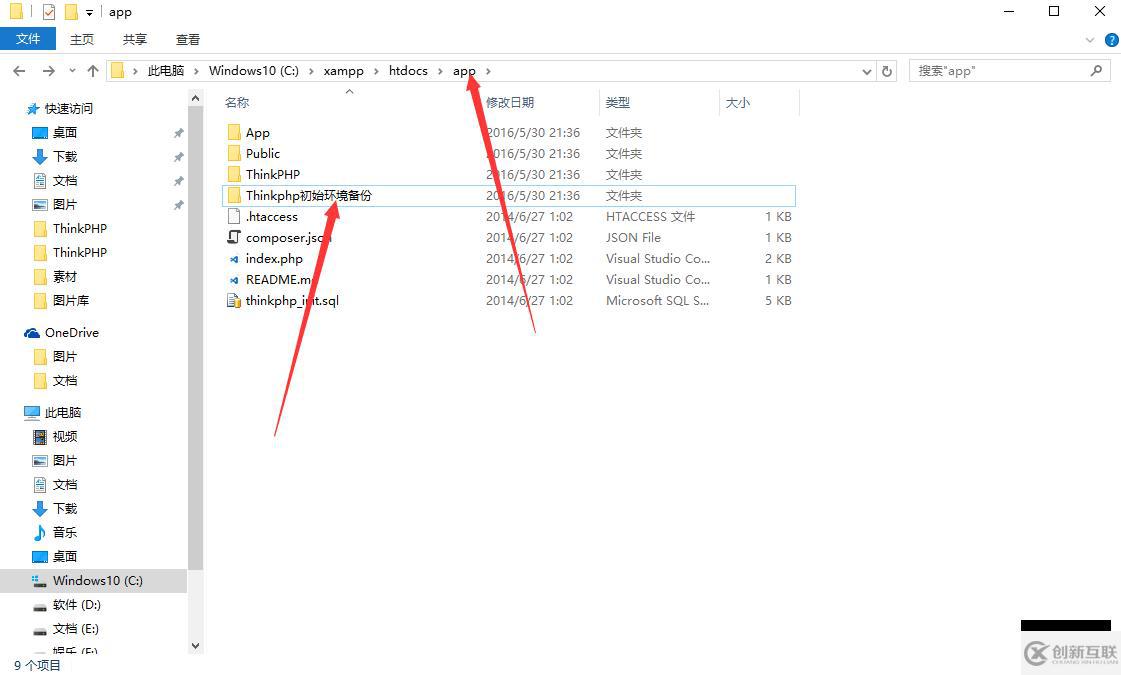Select Windows10 (C:) drive in sidebar
1121x675 pixels.
(x=94, y=581)
